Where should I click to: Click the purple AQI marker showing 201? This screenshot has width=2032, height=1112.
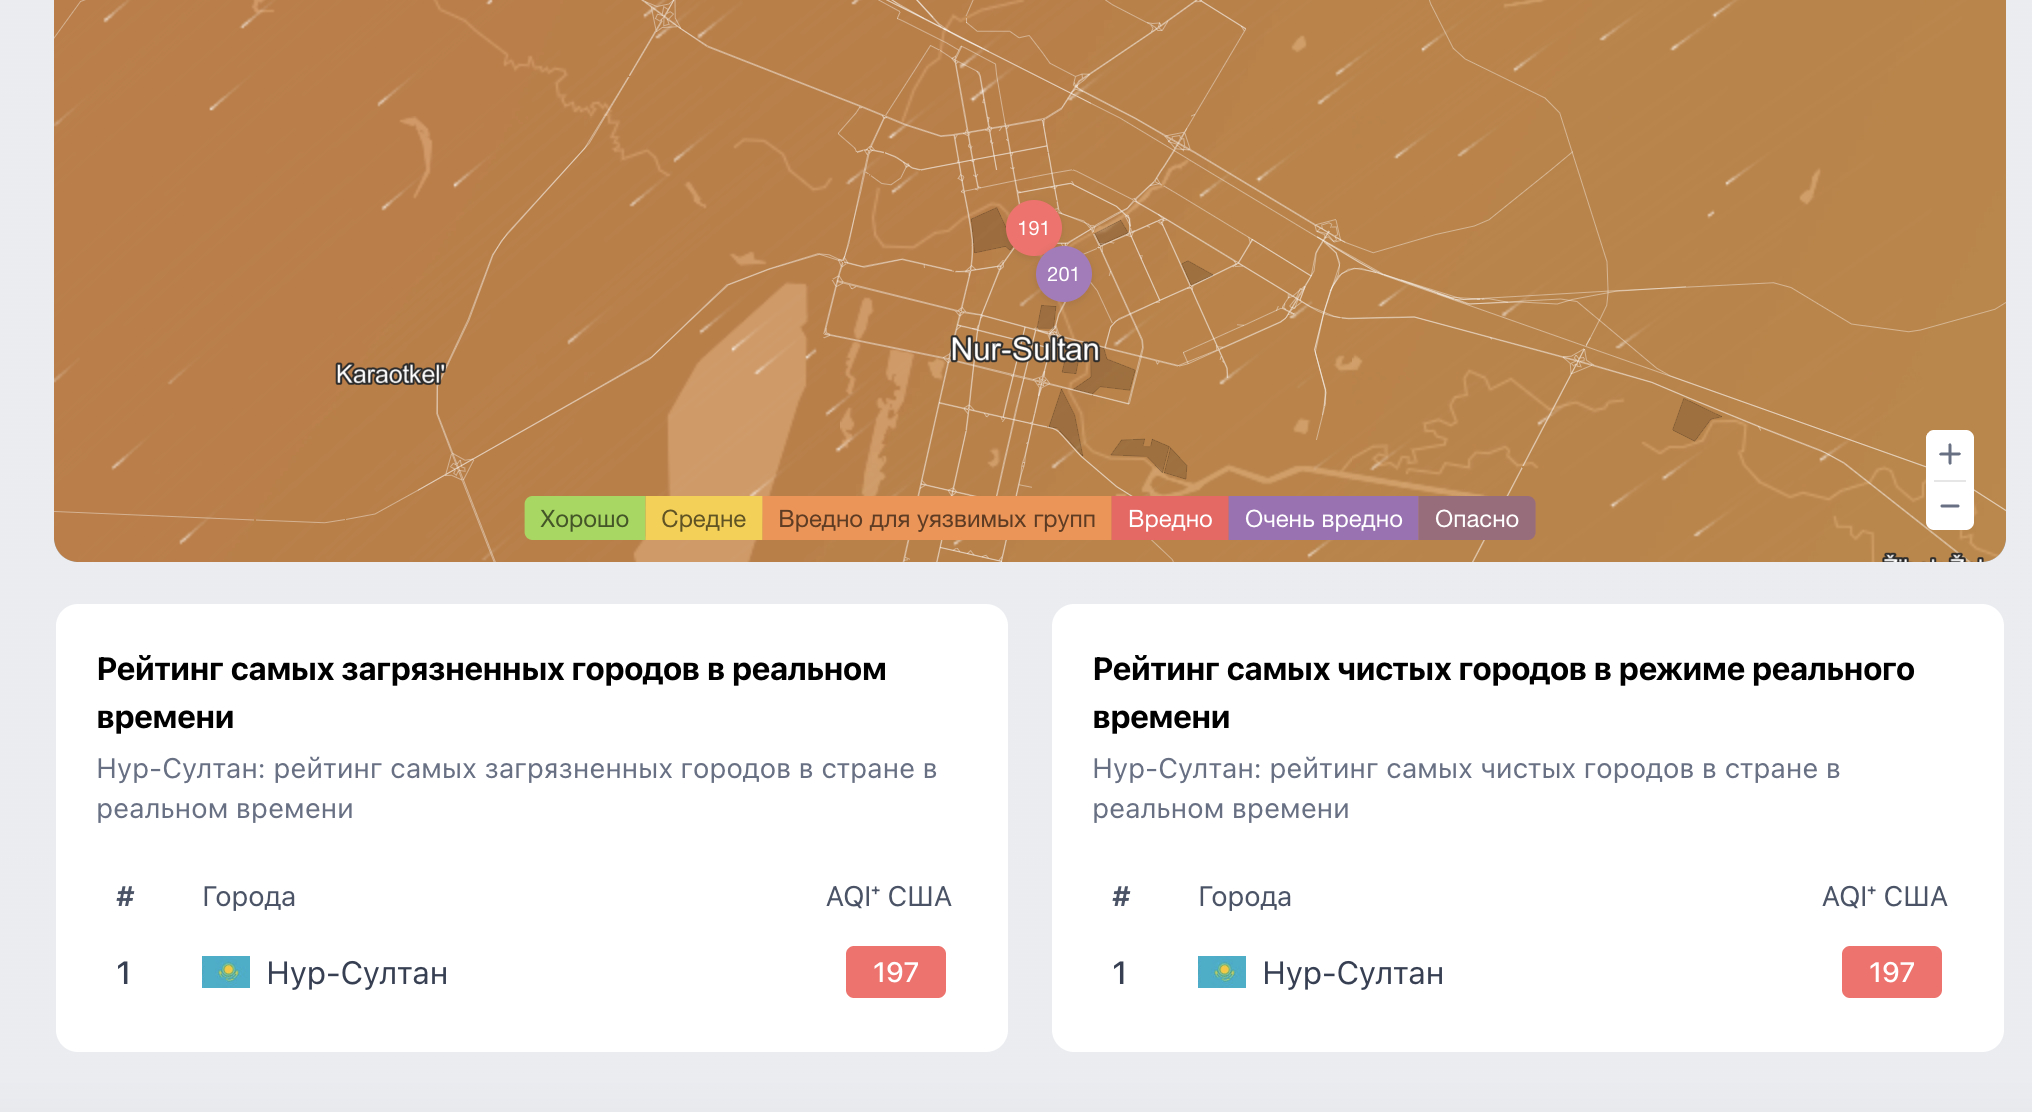coord(1063,272)
